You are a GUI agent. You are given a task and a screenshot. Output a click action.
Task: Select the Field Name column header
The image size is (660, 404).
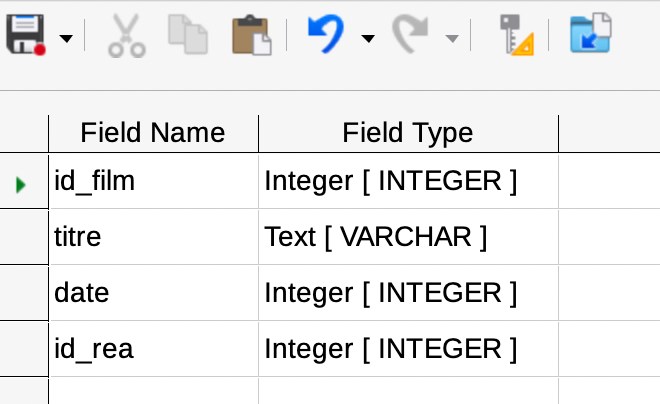(x=153, y=133)
